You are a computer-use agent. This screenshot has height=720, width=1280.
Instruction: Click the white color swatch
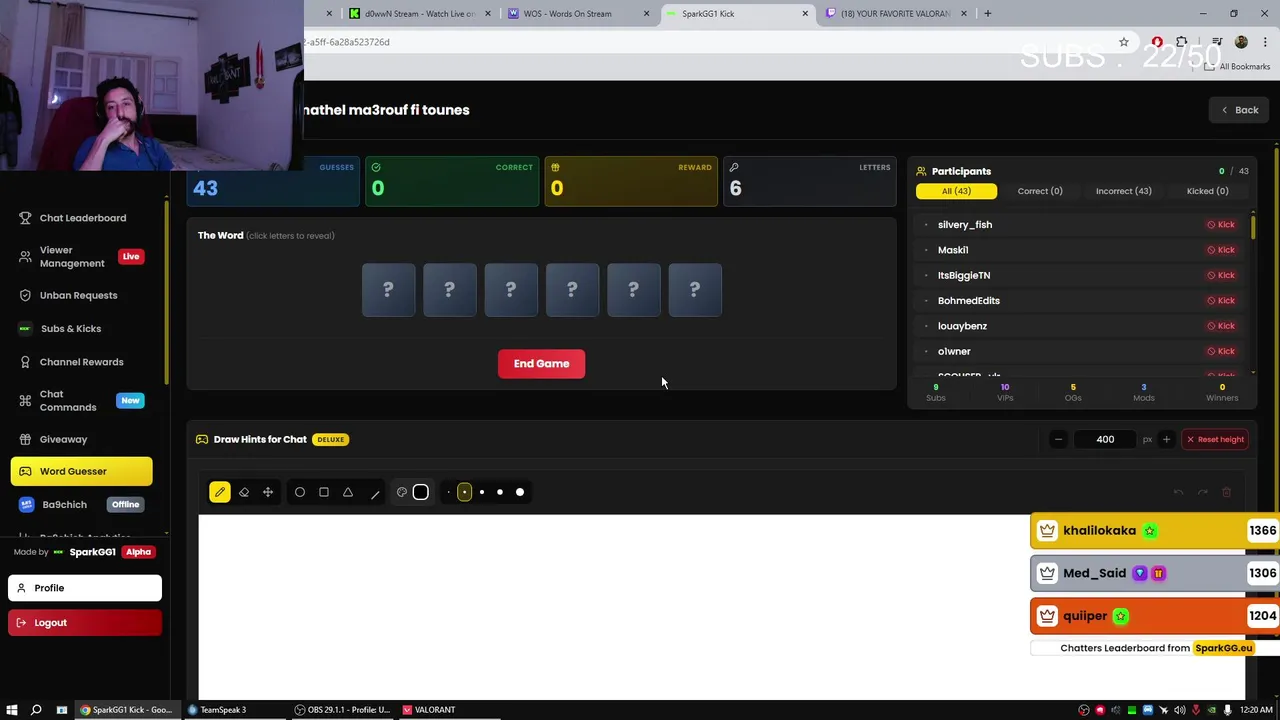point(421,492)
